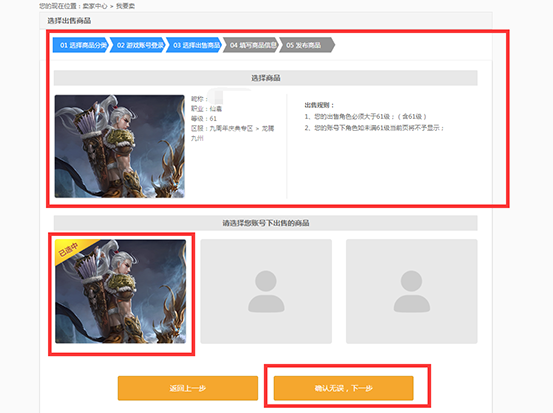Click the 选择商品 section header bar
Screen dimensions: 553x413
tap(266, 78)
